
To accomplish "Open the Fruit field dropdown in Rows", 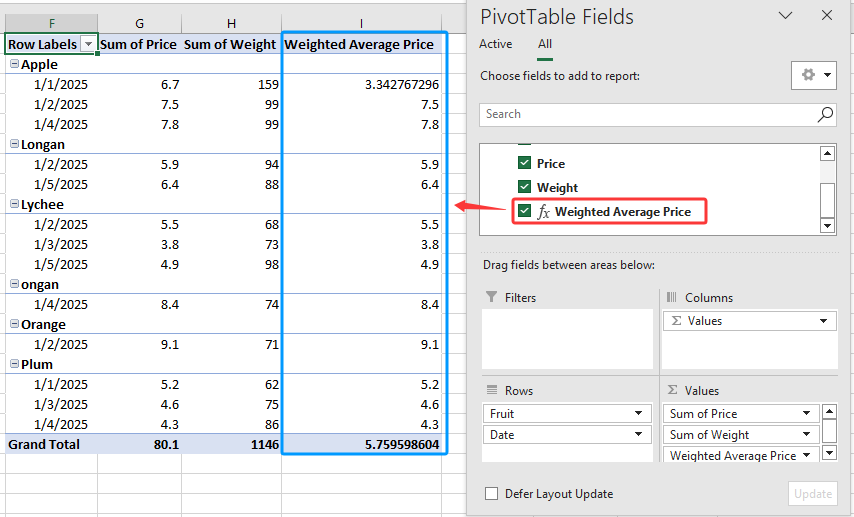I will (x=638, y=414).
